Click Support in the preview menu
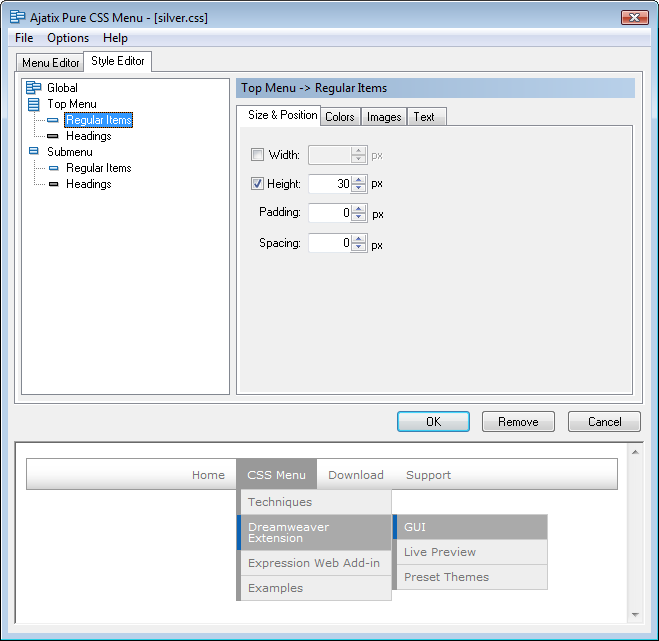This screenshot has height=641, width=659. click(x=428, y=475)
